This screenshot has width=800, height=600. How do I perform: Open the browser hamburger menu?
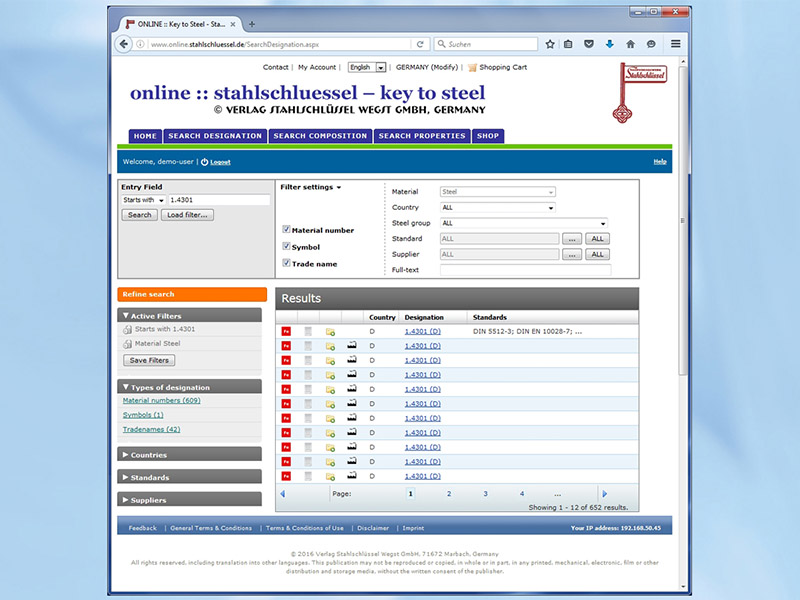click(676, 44)
